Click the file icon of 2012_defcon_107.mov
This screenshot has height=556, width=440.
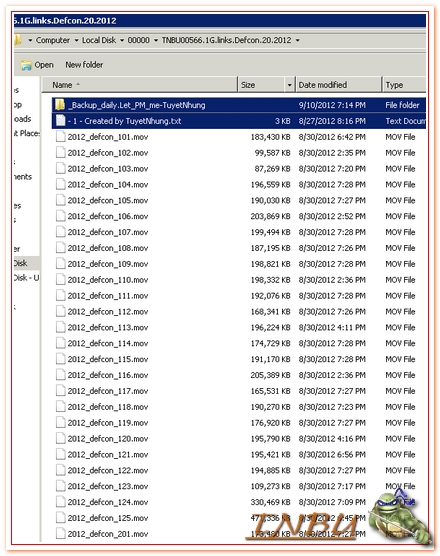[x=61, y=232]
